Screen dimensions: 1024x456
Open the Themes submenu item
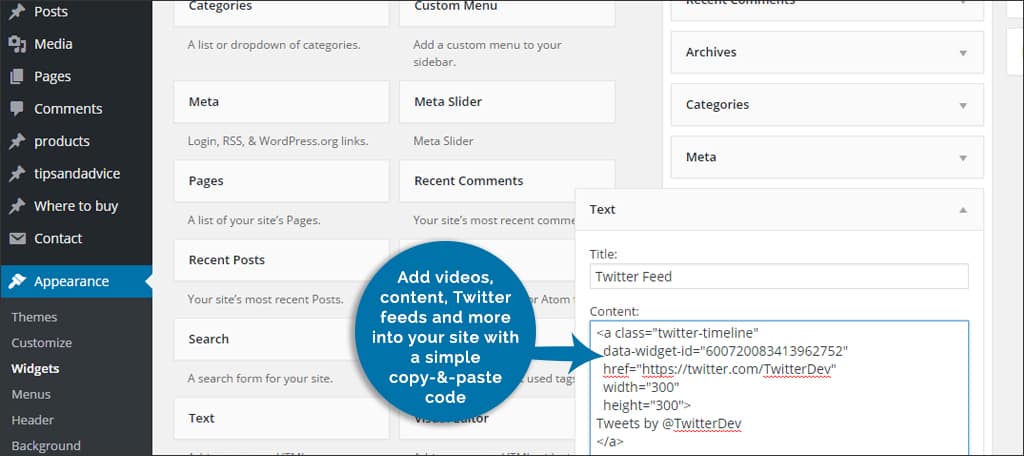(x=34, y=317)
